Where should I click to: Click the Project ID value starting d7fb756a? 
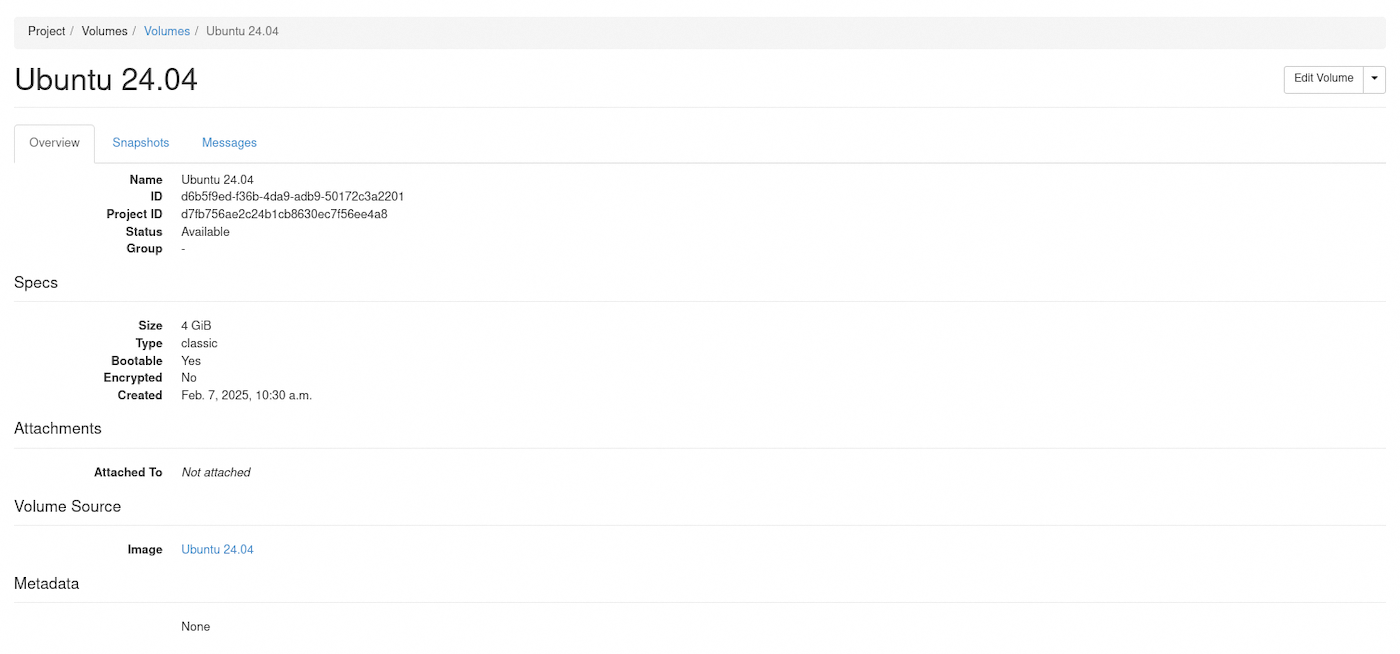point(284,214)
